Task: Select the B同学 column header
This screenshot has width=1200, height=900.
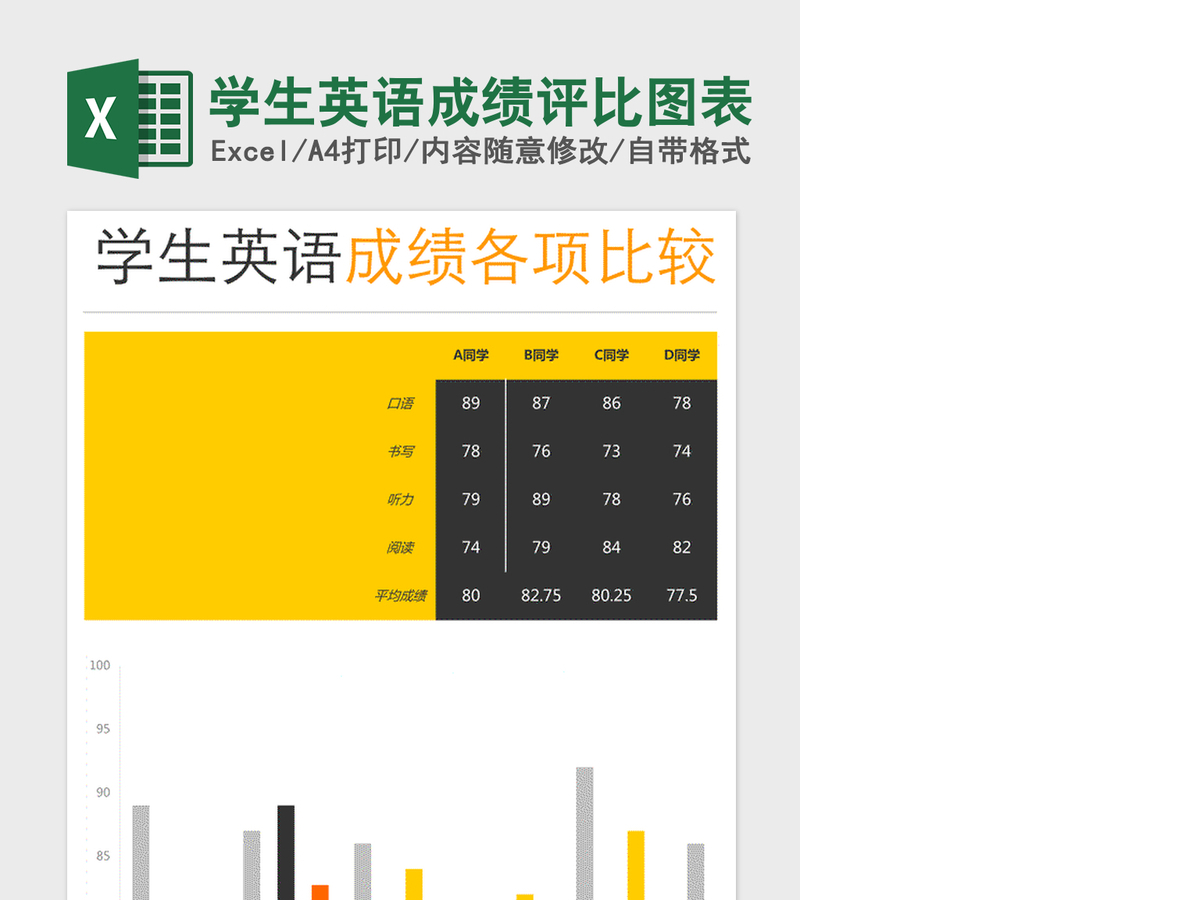Action: pos(541,355)
